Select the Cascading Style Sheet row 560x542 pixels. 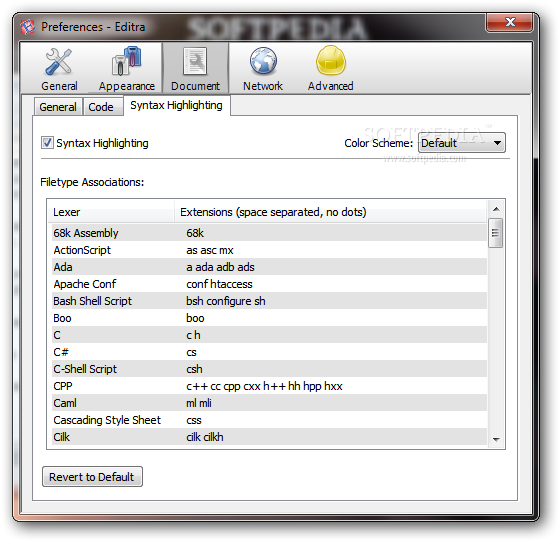tap(269, 420)
